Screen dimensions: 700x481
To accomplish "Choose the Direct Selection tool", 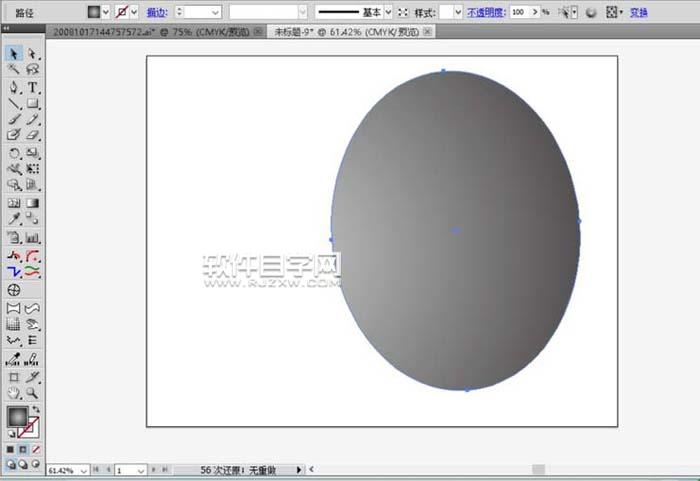I will pyautogui.click(x=32, y=54).
